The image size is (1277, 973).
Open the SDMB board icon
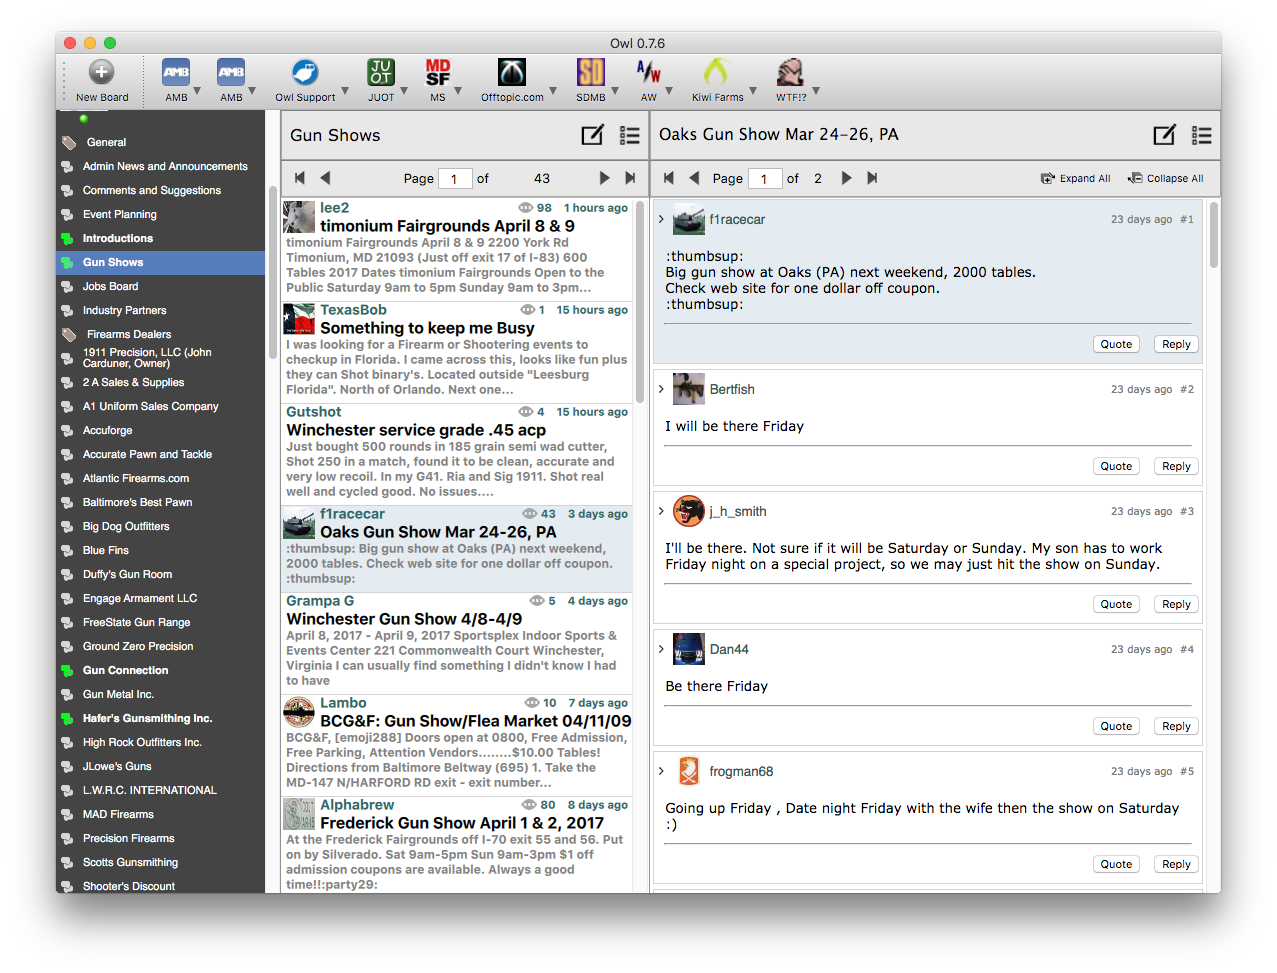(591, 72)
